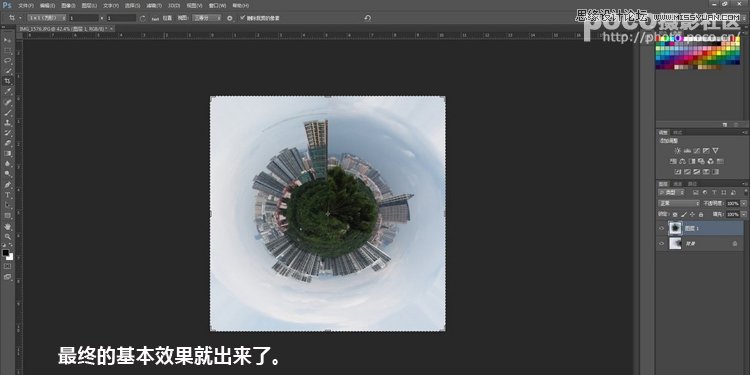Select the Blur tool
Viewport: 750px width, 375px height.
click(x=8, y=164)
